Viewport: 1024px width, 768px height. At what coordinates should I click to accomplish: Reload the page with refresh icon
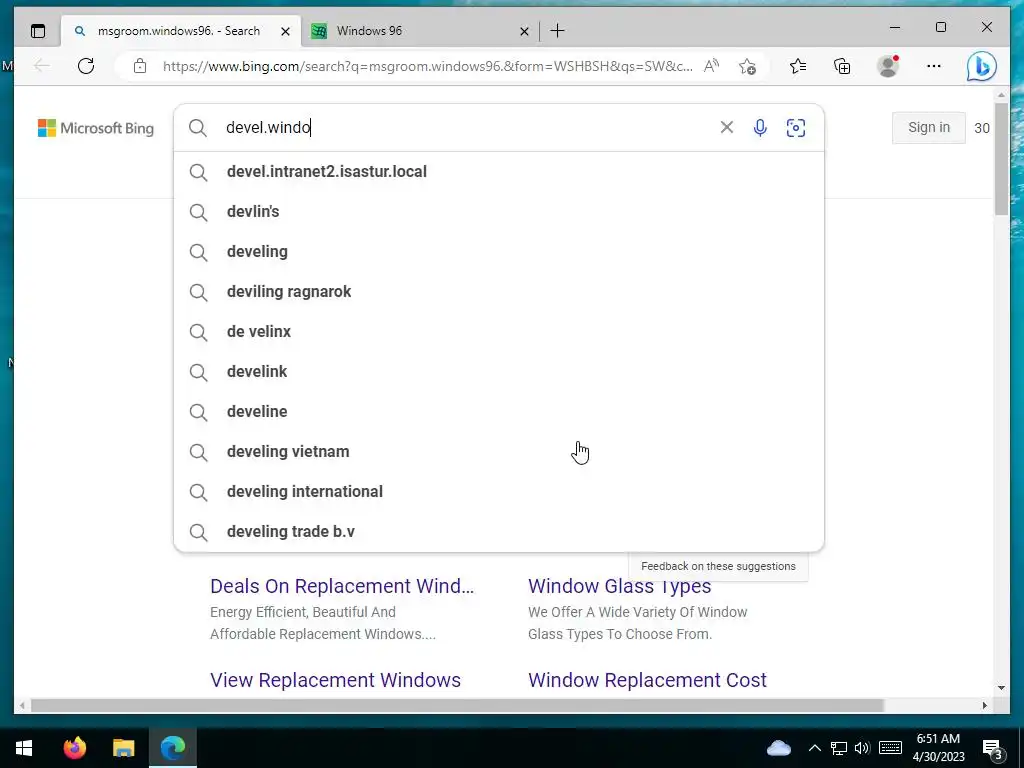tap(86, 66)
